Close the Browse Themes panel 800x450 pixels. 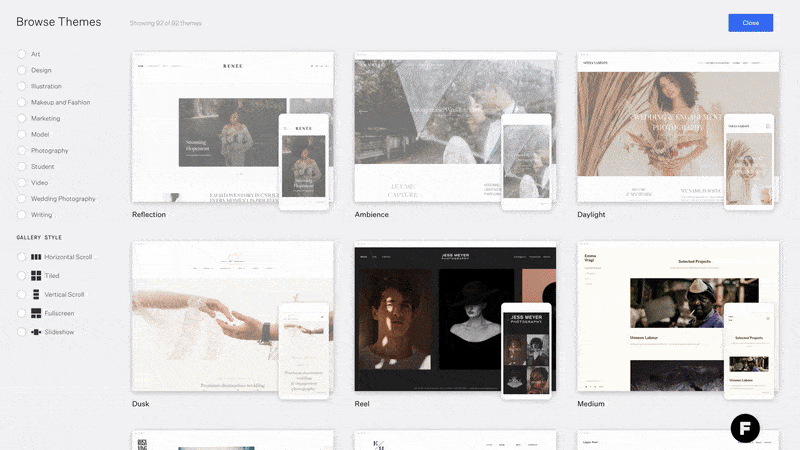[751, 23]
